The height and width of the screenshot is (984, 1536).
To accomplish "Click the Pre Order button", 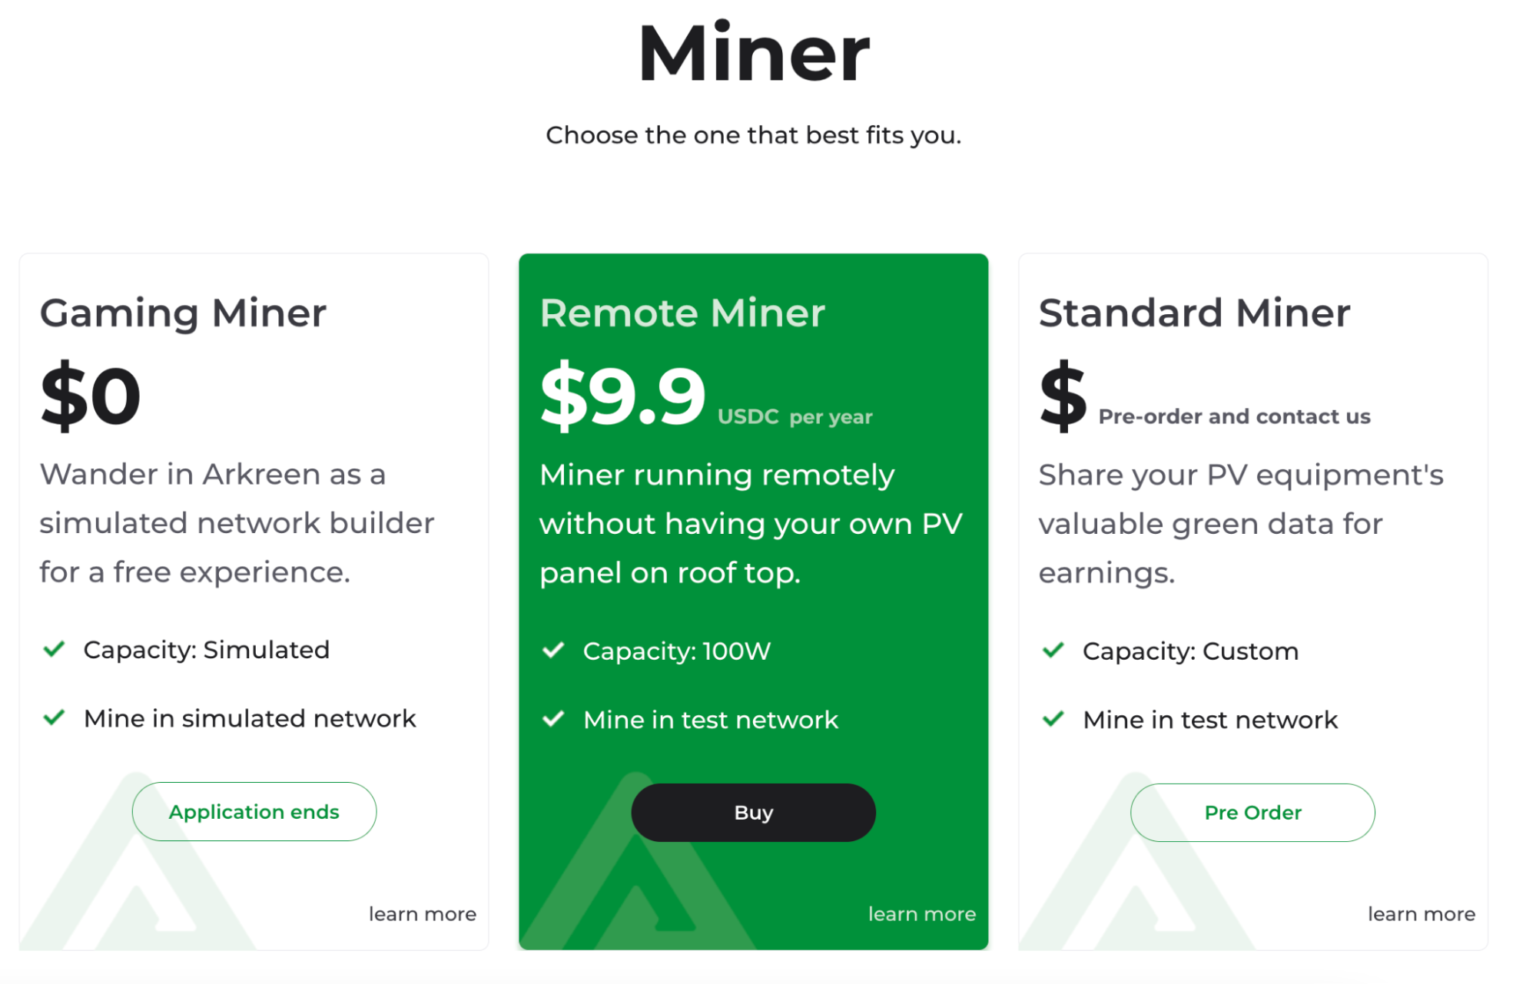I will point(1252,813).
